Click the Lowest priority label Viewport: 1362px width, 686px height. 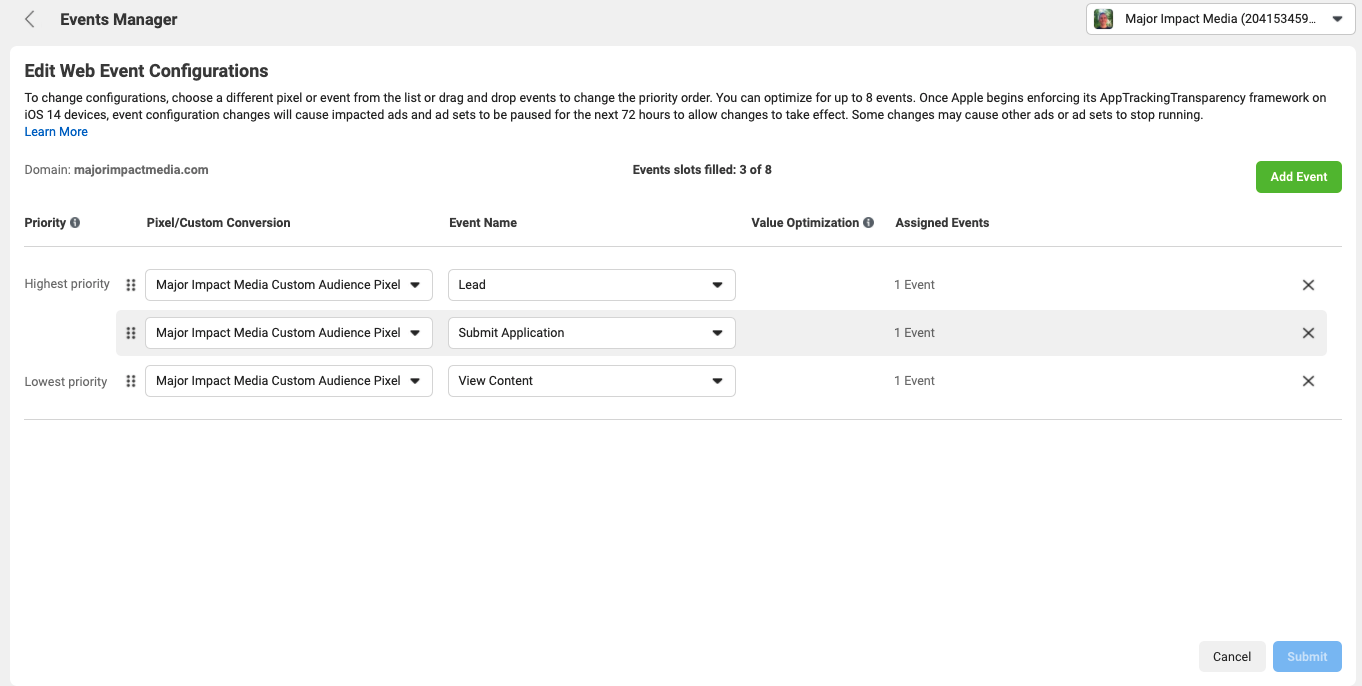coord(66,382)
